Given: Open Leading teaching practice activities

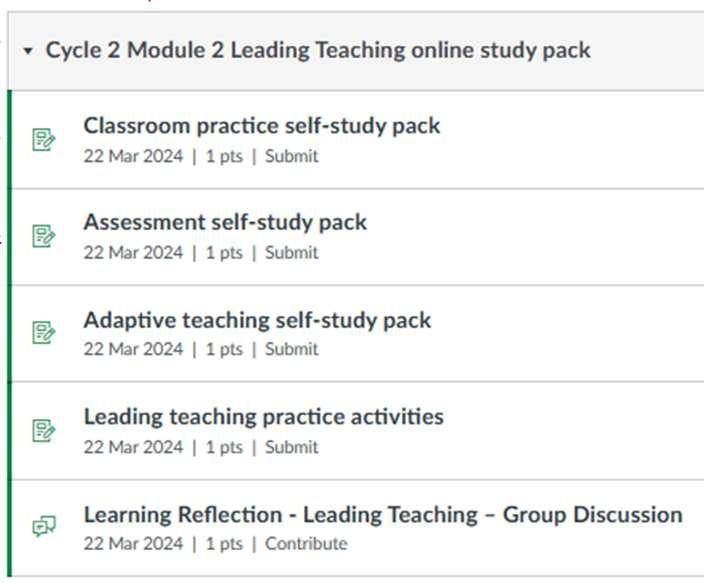Looking at the screenshot, I should click(x=263, y=416).
